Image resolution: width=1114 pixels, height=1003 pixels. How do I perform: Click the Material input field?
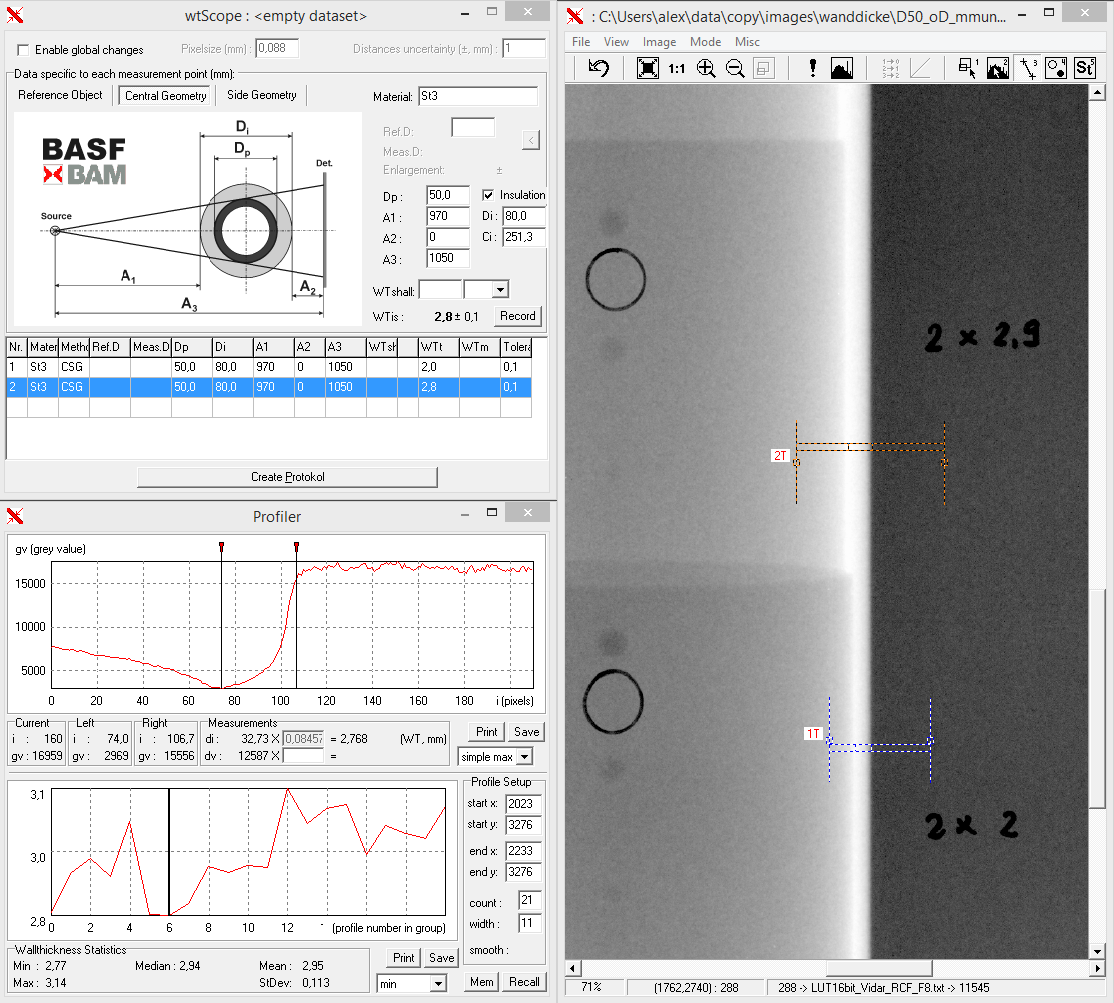[477, 97]
